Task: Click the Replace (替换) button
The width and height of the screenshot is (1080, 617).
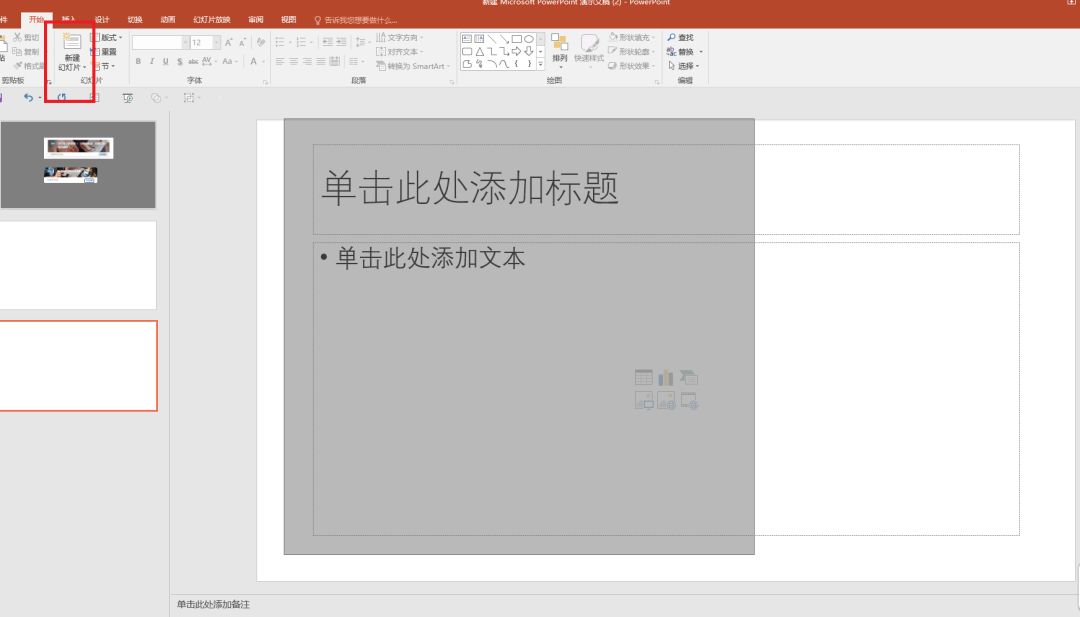Action: [685, 52]
